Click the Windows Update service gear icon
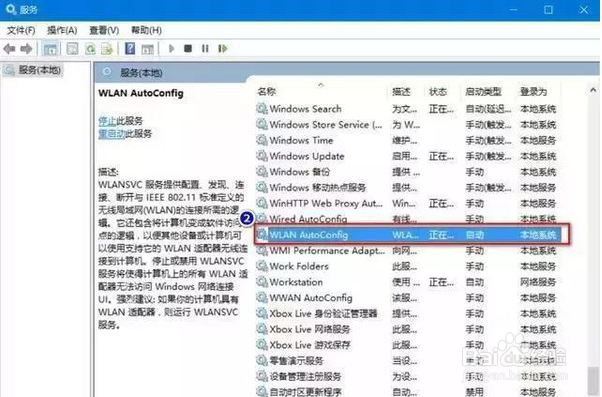Screen dimensions: 602x397 [262, 156]
